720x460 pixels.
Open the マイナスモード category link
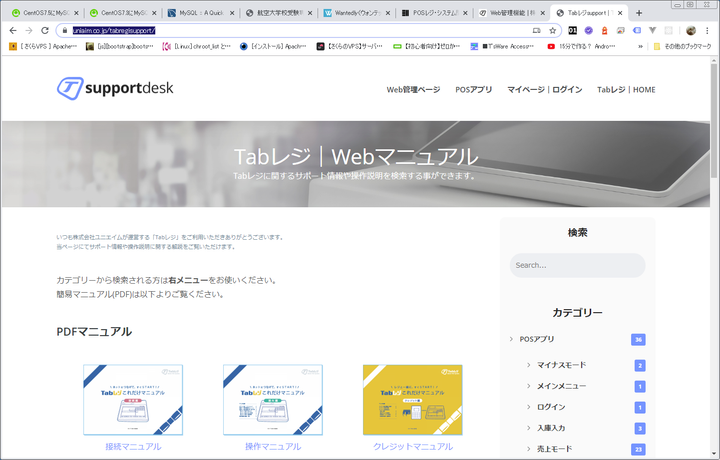coord(562,365)
